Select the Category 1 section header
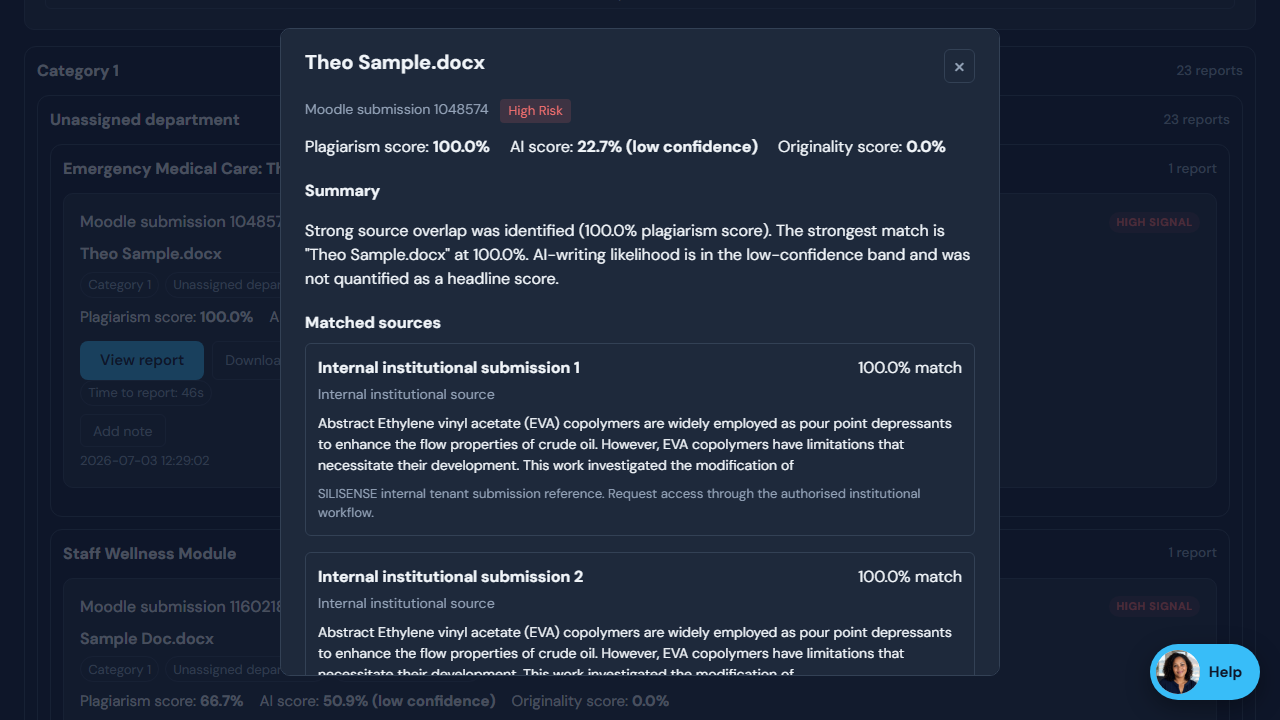Viewport: 1280px width, 720px height. coord(78,71)
